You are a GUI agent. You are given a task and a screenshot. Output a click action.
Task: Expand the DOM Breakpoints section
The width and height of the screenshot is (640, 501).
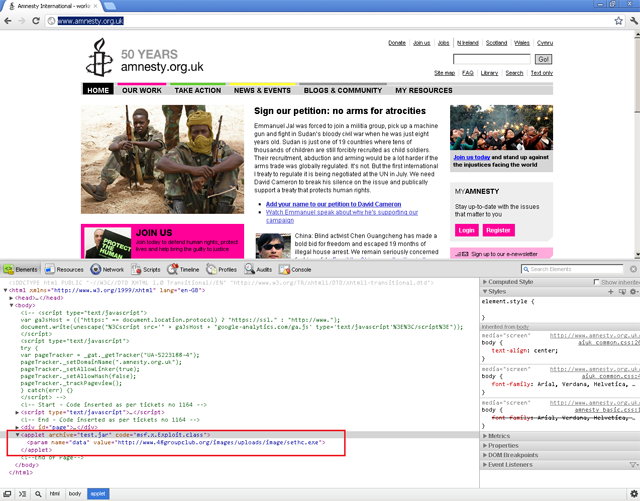tap(485, 455)
